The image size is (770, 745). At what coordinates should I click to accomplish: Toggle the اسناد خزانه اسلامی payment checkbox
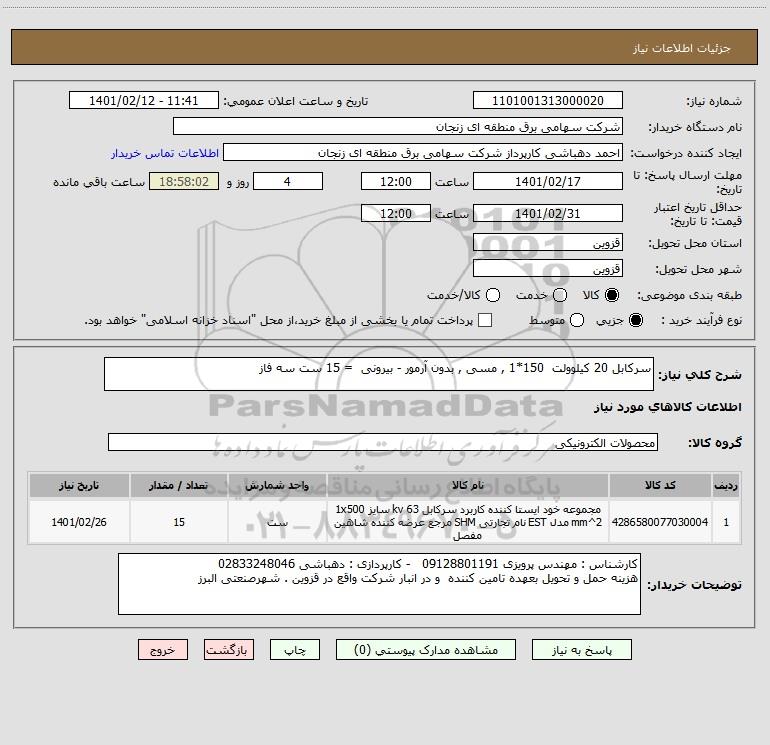485,320
